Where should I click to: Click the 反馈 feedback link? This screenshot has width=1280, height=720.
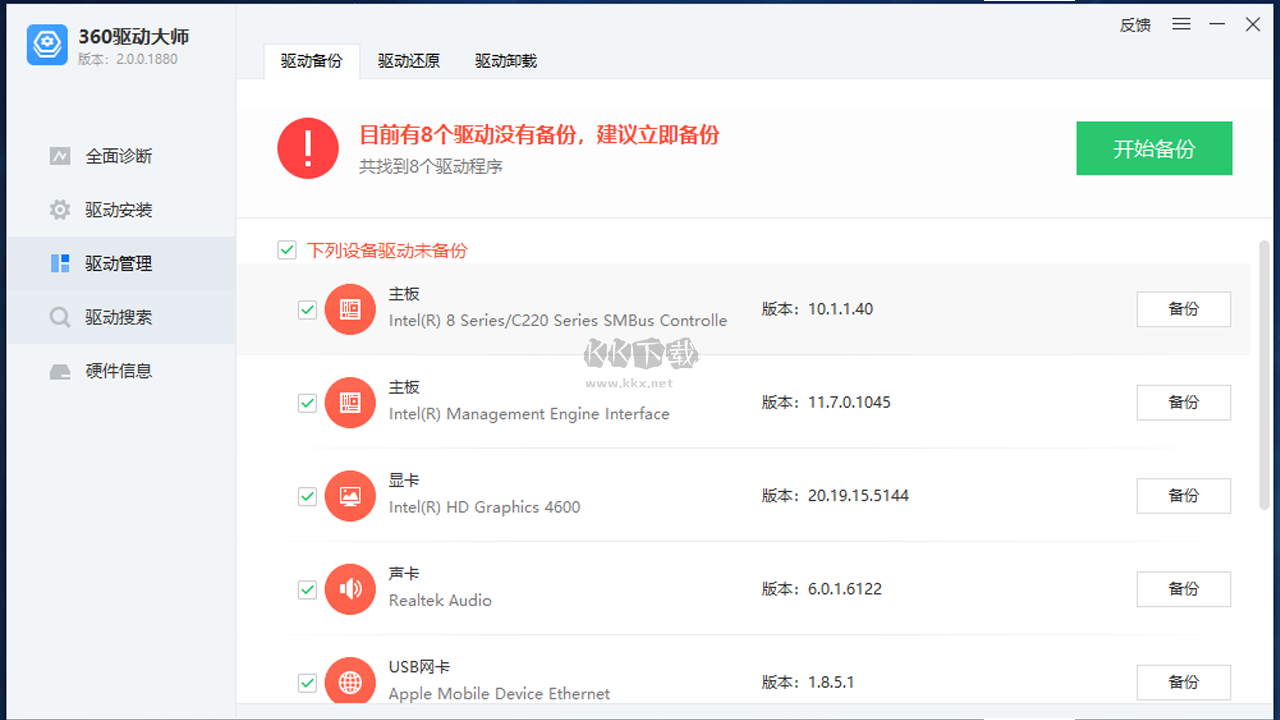point(1135,25)
